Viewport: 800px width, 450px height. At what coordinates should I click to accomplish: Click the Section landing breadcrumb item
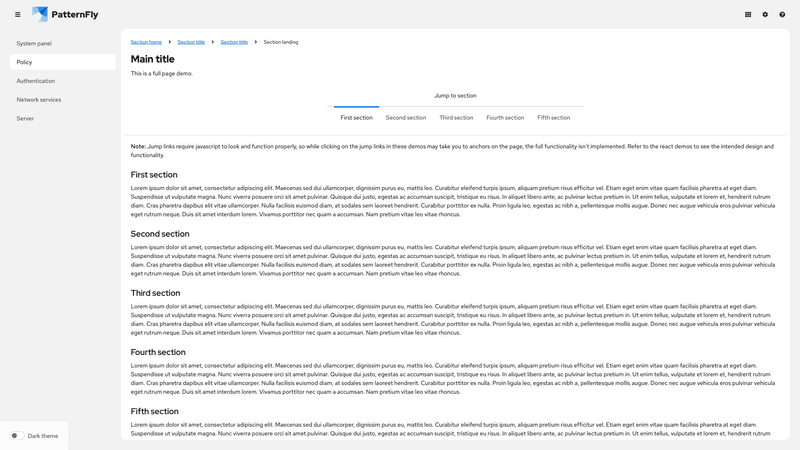coord(281,42)
